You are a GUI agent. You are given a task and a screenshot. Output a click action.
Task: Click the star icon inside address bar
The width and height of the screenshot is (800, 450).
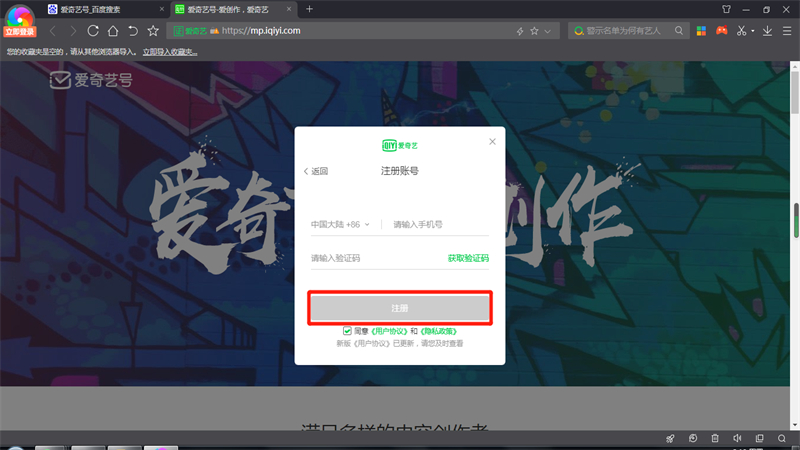(534, 31)
